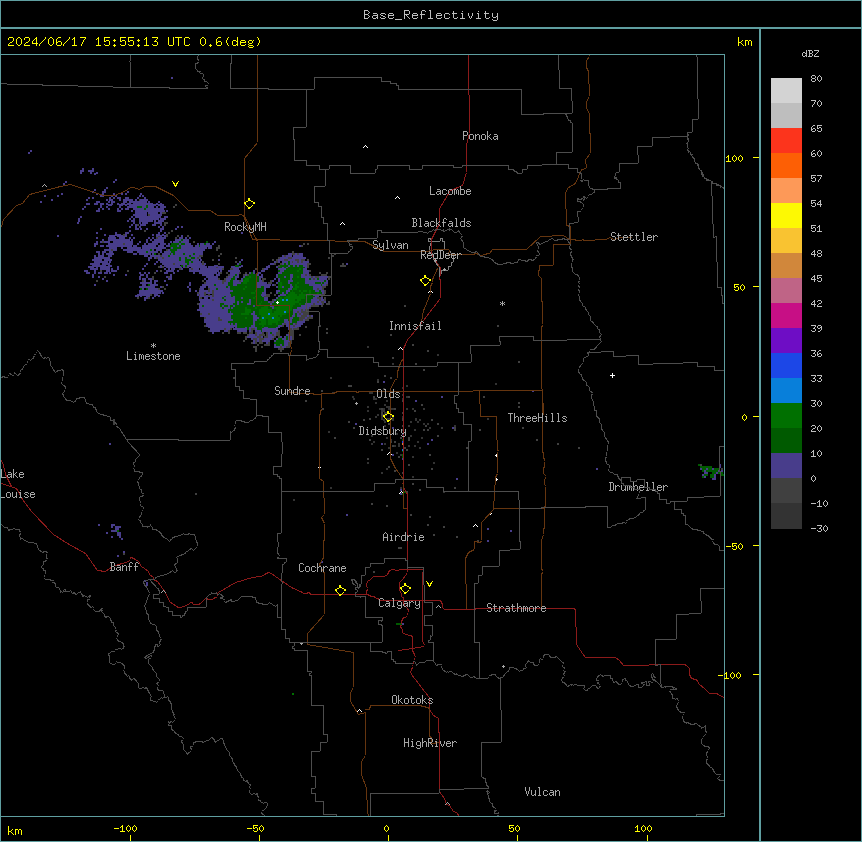Click the Lacombe city label
The width and height of the screenshot is (862, 842).
coord(450,191)
